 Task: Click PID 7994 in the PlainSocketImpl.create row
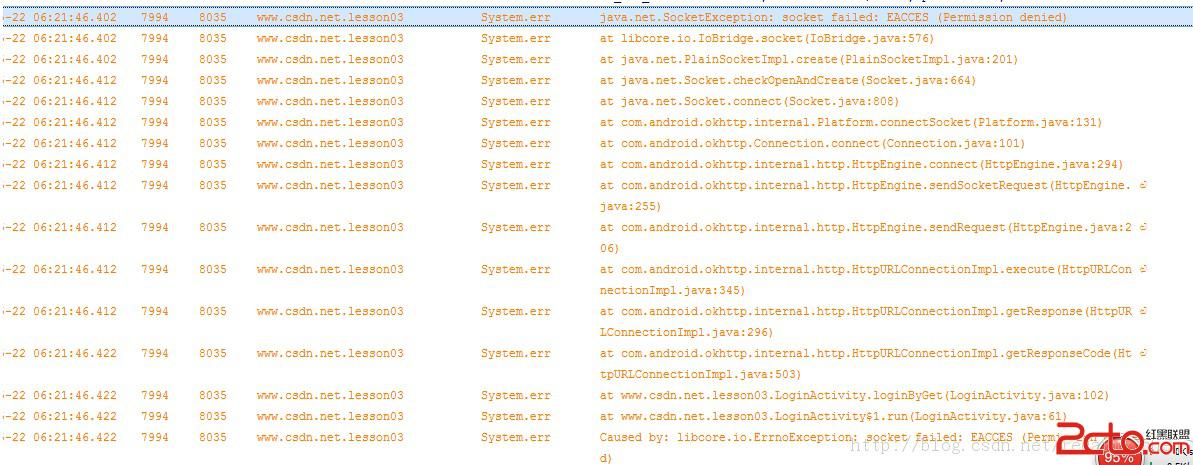[x=154, y=59]
